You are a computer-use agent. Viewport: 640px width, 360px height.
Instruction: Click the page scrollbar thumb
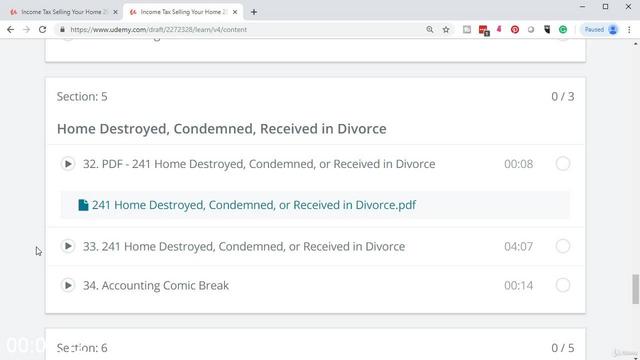(x=636, y=289)
